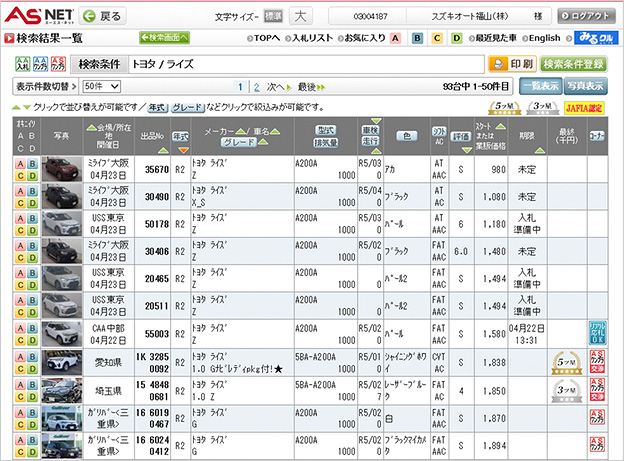This screenshot has height=461, width=624.
Task: Mark 愛知県 row as favorite A
Action: tap(20, 357)
